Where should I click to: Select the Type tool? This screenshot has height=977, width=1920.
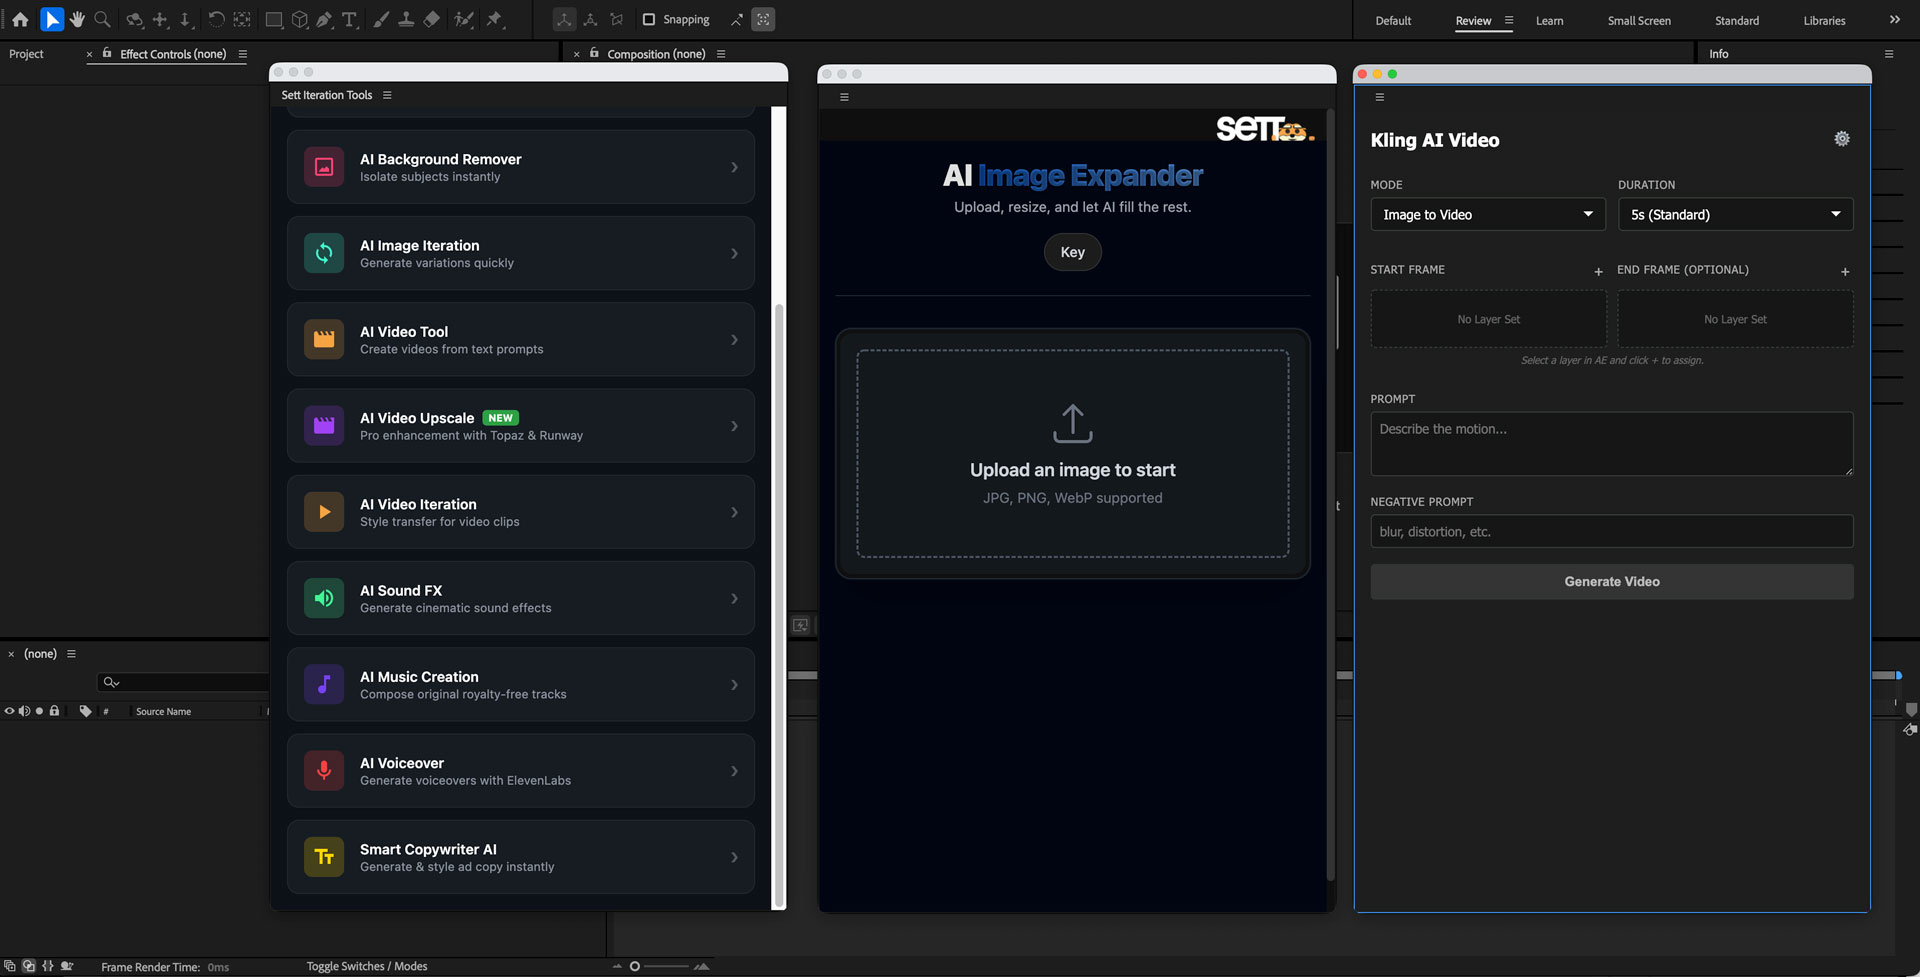point(350,19)
